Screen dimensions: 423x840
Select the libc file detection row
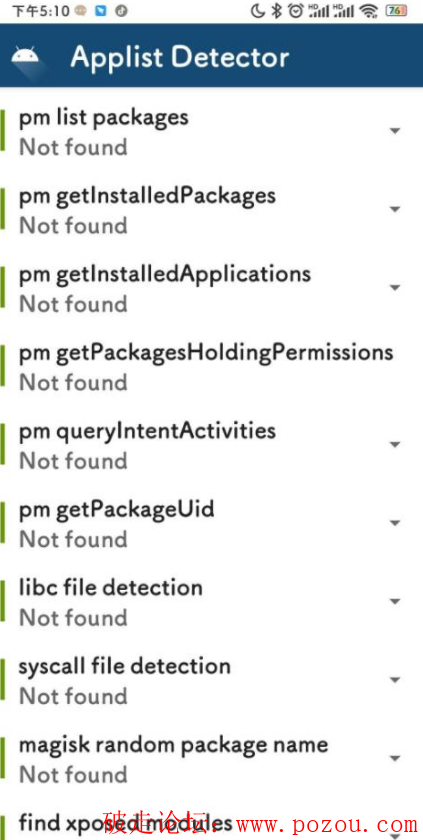212,602
